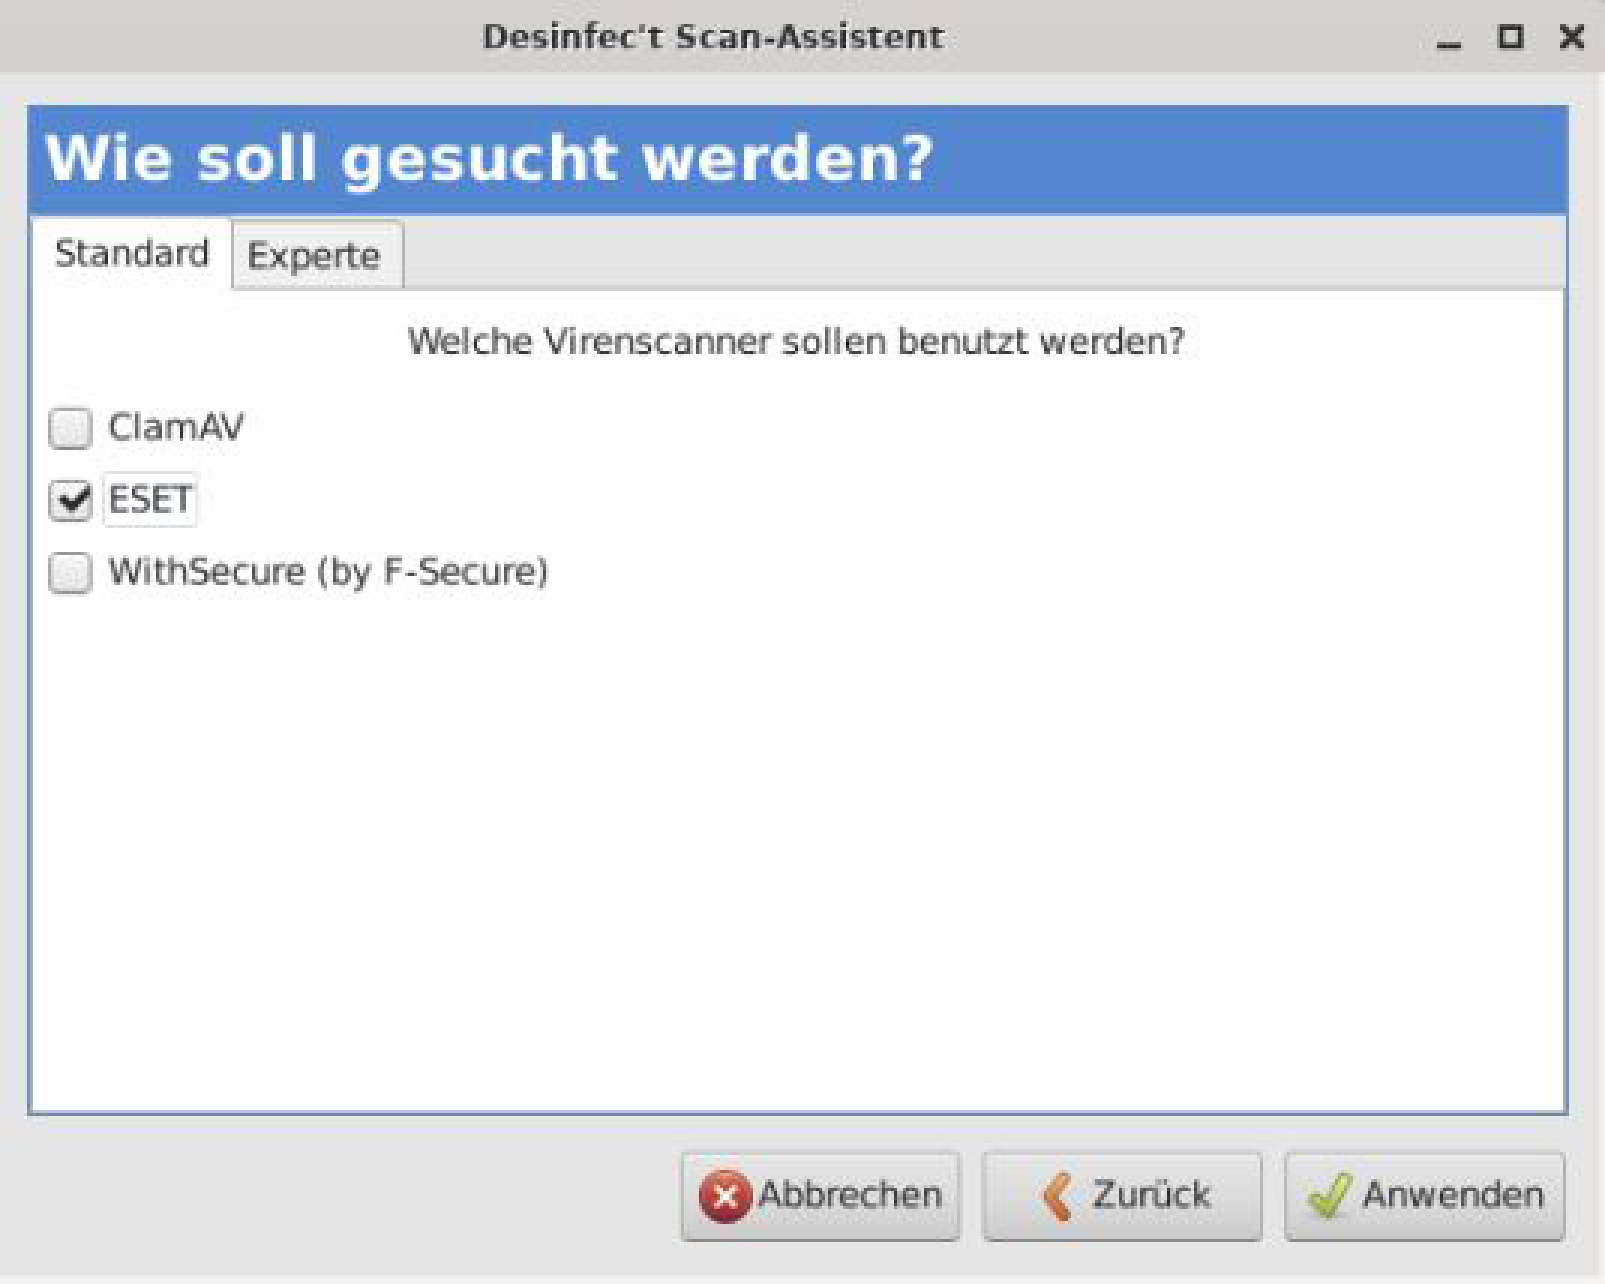
Task: Confirm with the Anwenden button label
Action: [x=1452, y=1195]
